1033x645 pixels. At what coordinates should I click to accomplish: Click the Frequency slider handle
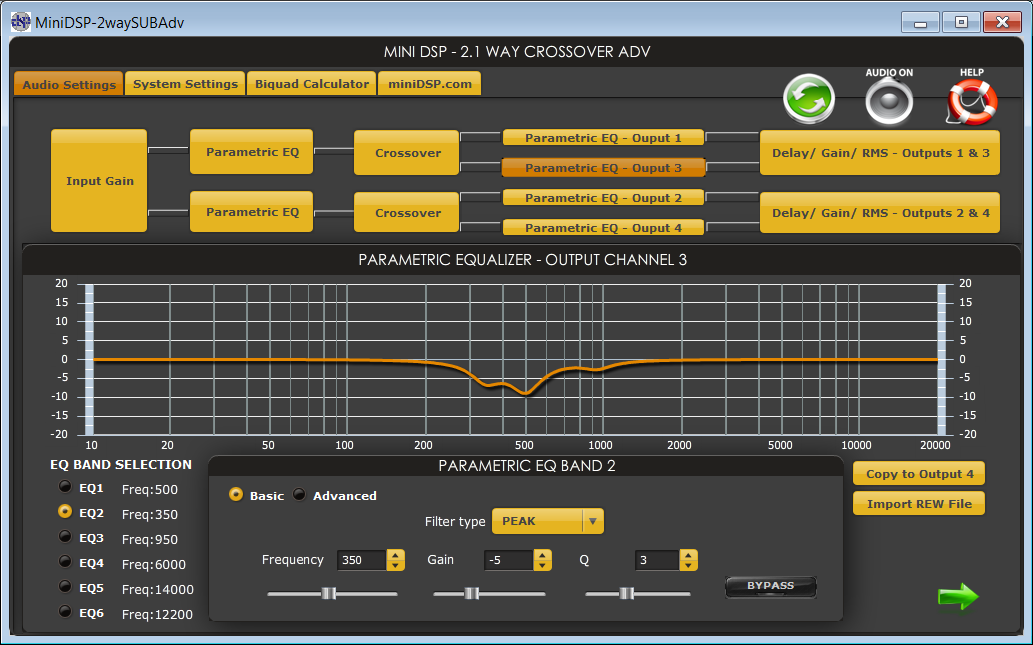pos(329,594)
